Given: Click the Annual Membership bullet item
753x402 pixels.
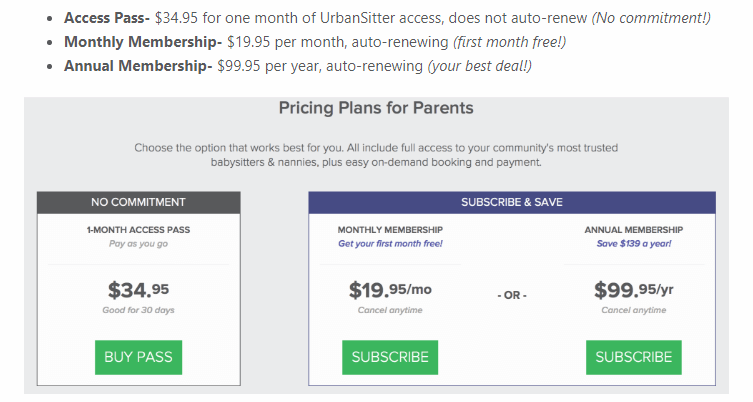Looking at the screenshot, I should [298, 66].
